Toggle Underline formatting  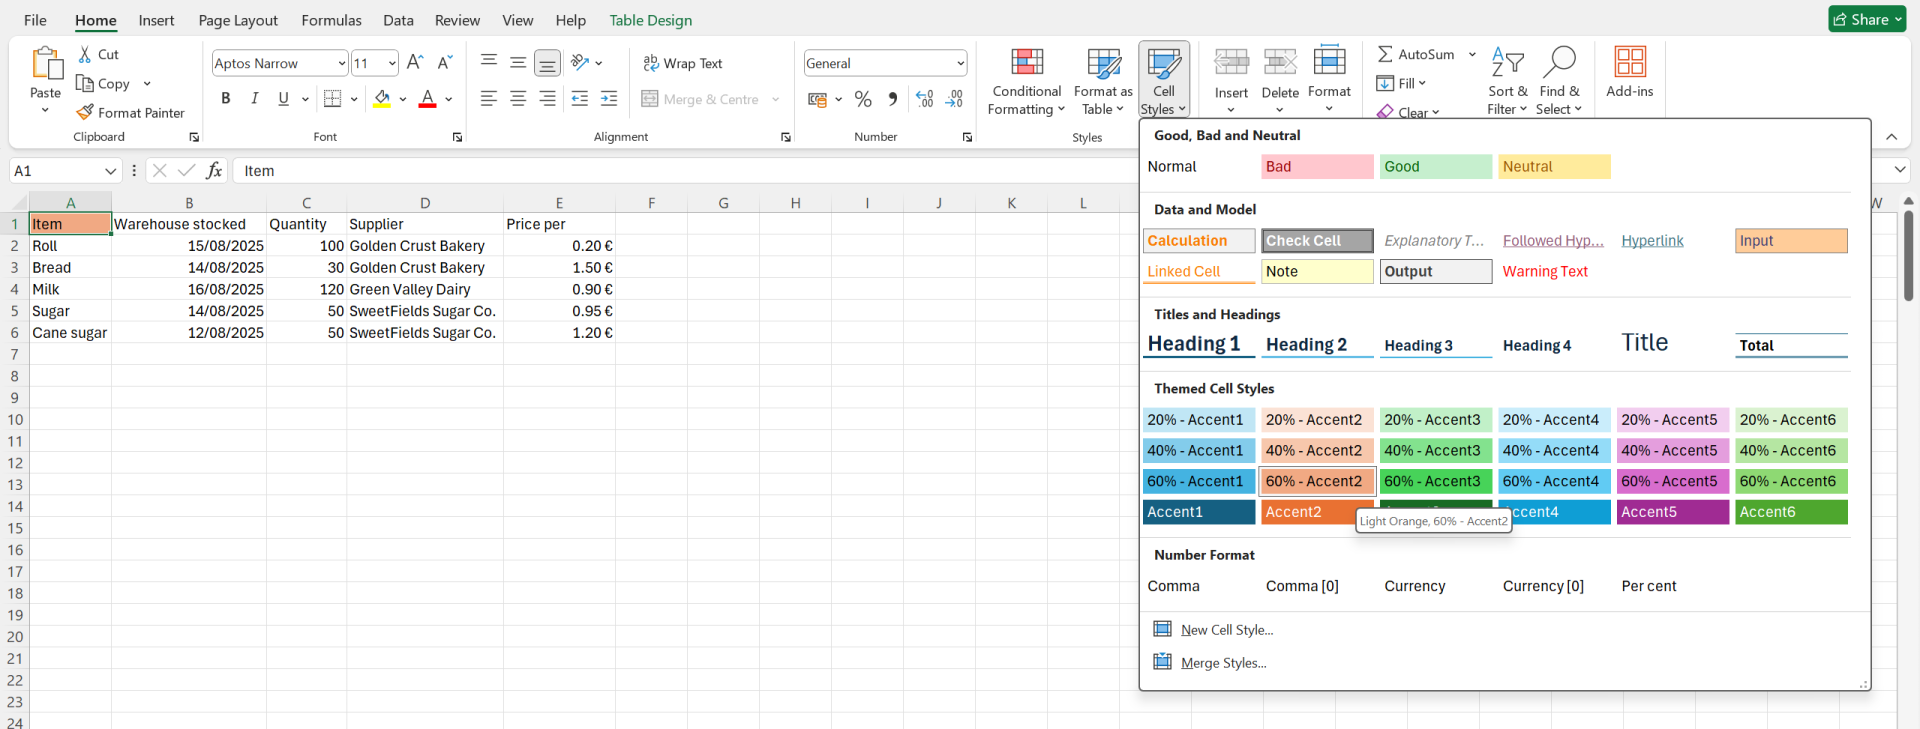[x=283, y=98]
